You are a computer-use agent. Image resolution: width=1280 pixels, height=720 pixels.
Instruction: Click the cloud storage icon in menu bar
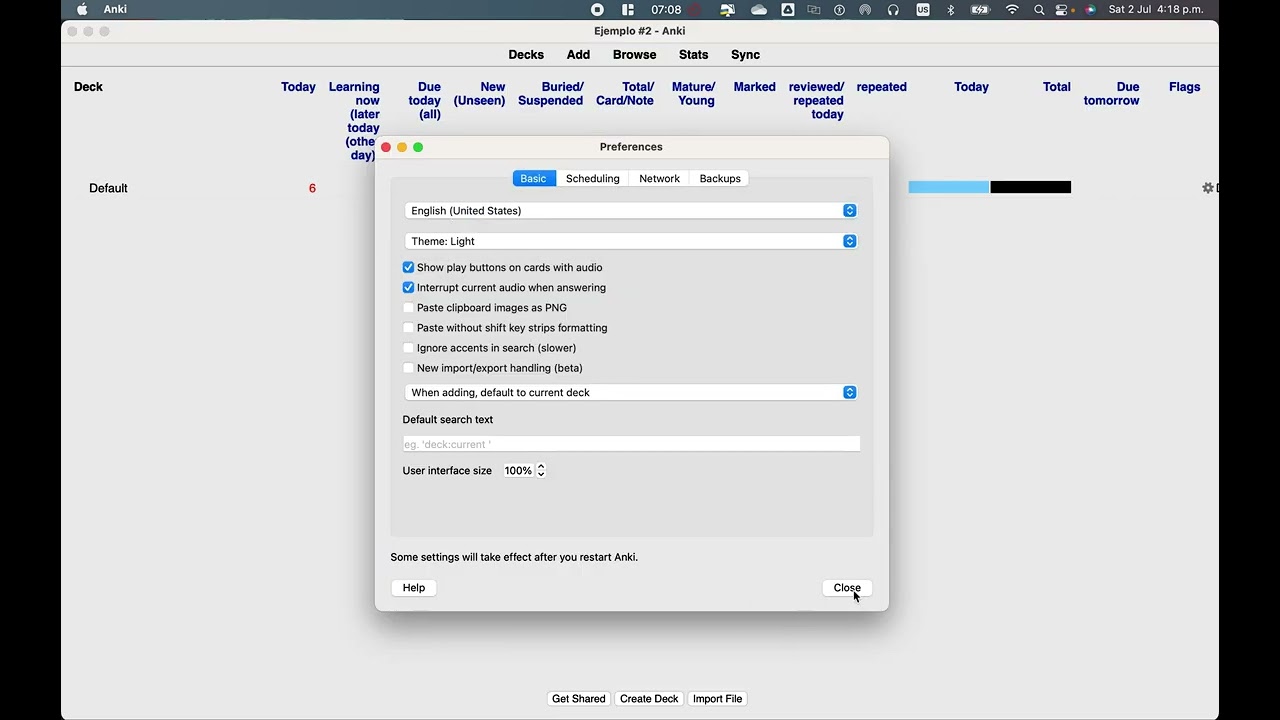(759, 10)
